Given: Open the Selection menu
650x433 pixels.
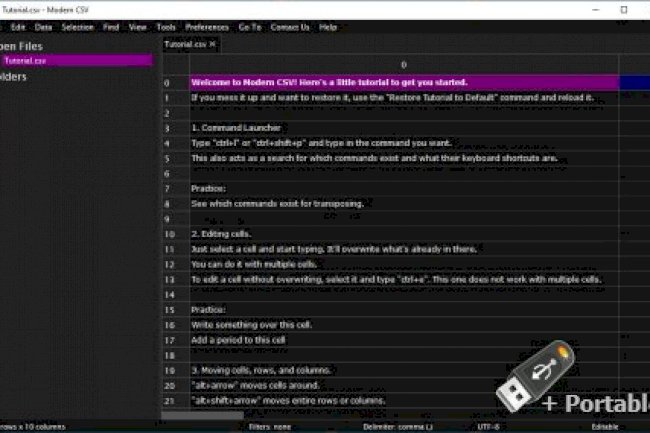Looking at the screenshot, I should [x=78, y=27].
